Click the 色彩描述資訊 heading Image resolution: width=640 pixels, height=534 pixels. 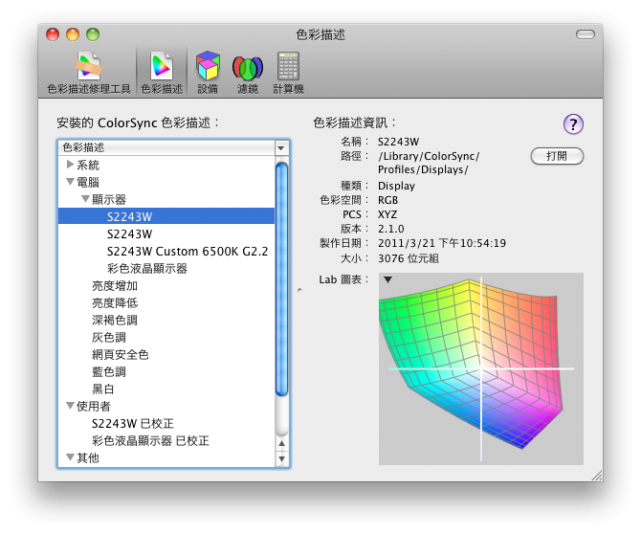coord(355,122)
